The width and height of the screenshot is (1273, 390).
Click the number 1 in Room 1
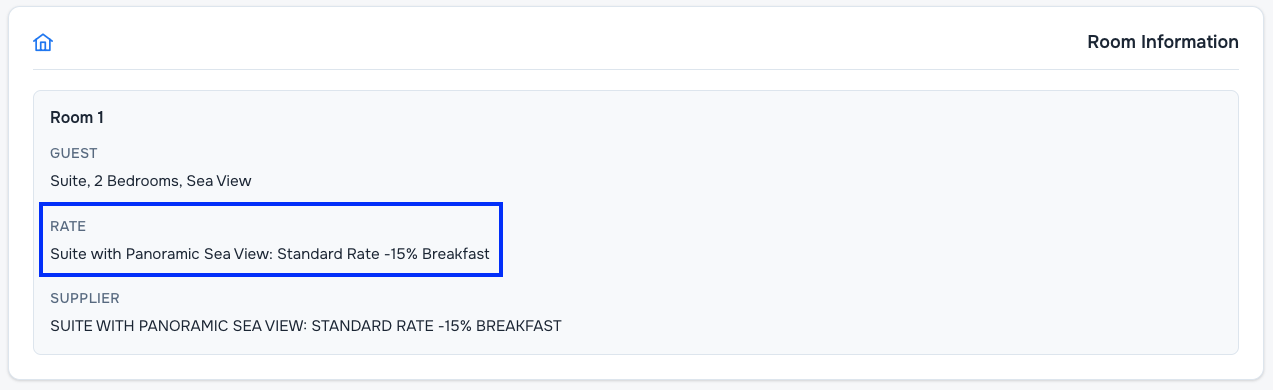[x=100, y=117]
